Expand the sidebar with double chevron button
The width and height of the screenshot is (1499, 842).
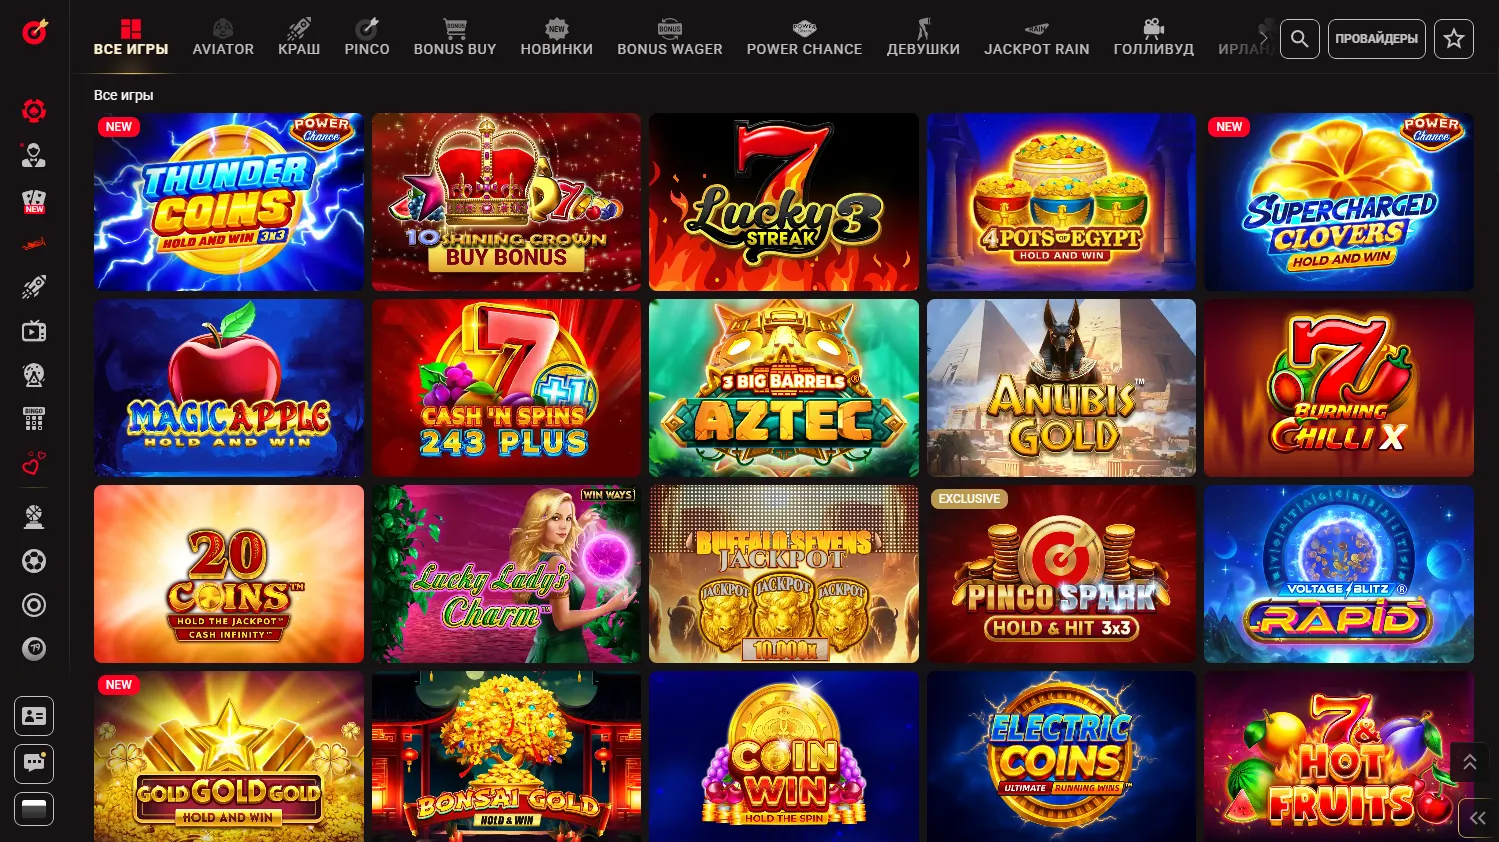(1477, 818)
